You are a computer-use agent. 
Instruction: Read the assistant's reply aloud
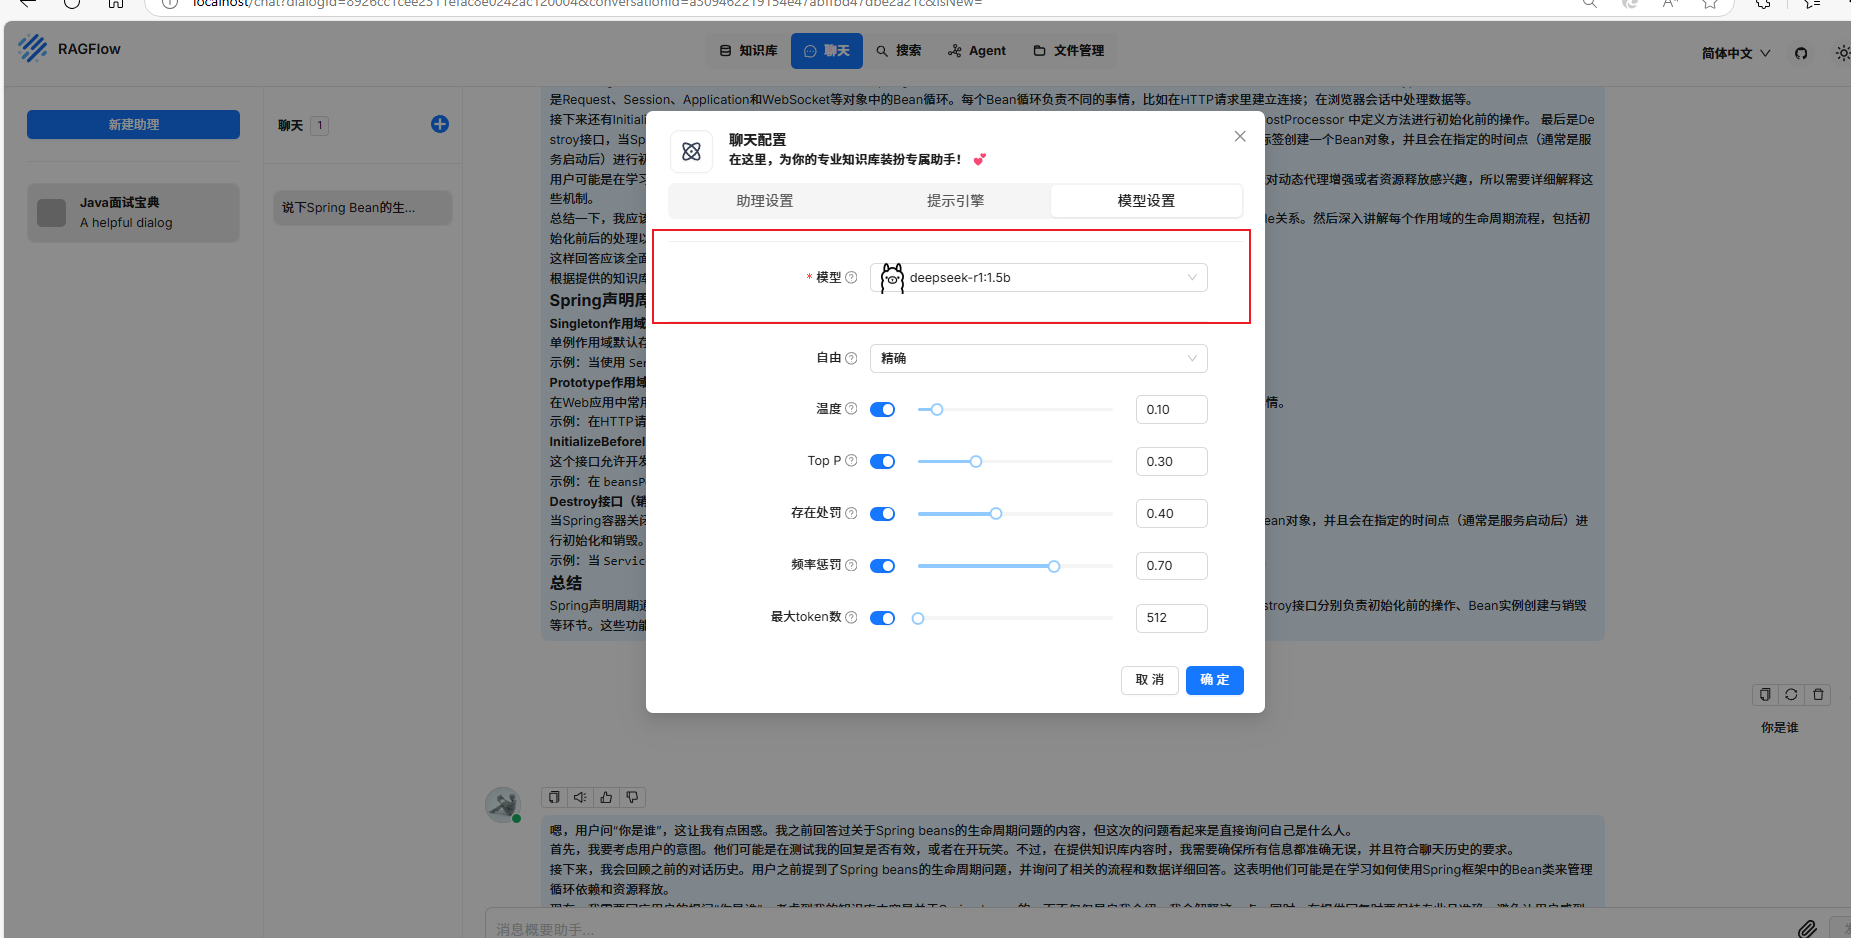(x=580, y=797)
